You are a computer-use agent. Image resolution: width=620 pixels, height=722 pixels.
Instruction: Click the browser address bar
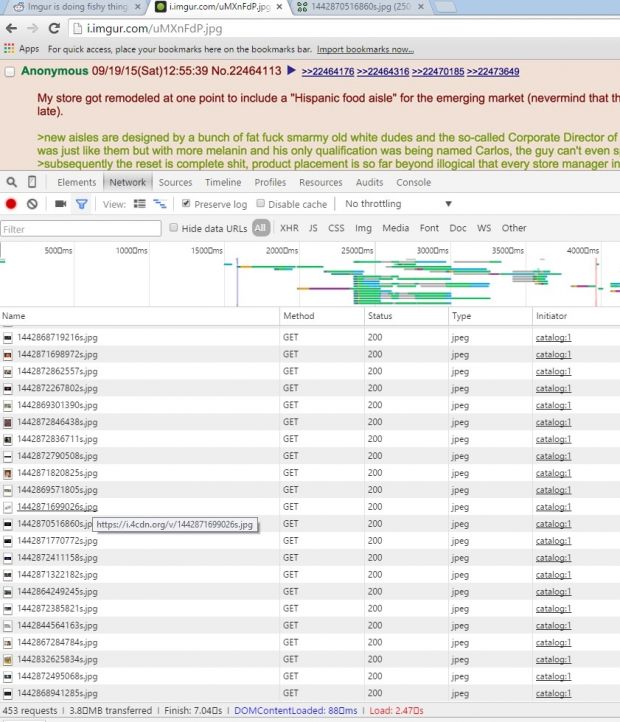pos(345,29)
